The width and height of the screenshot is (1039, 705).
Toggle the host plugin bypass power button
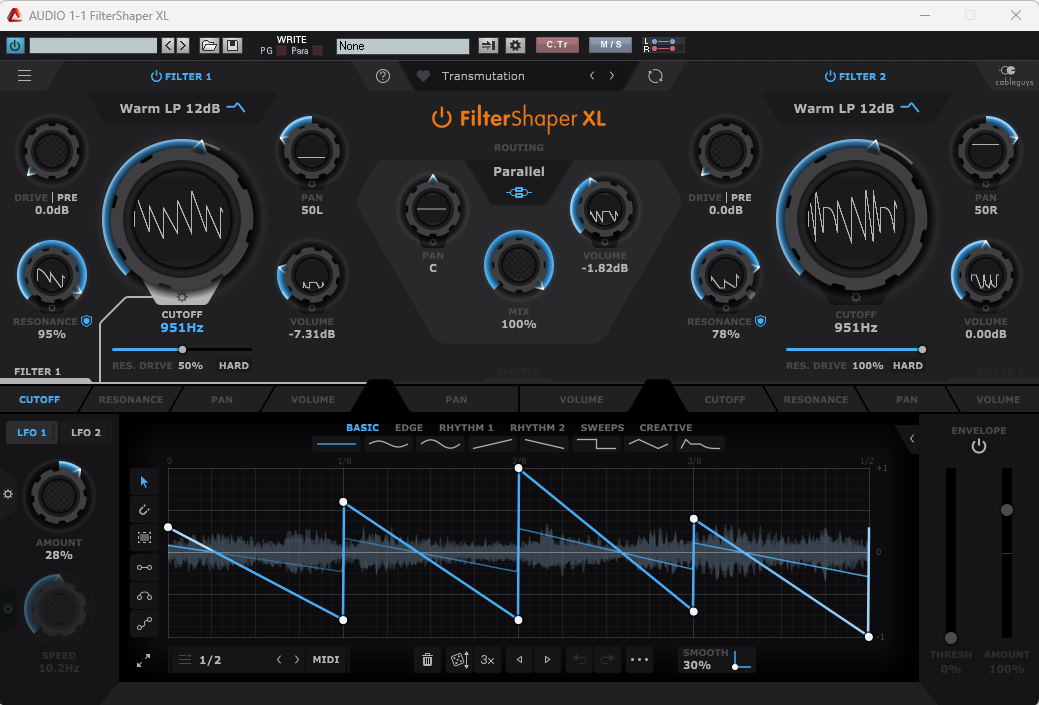15,46
